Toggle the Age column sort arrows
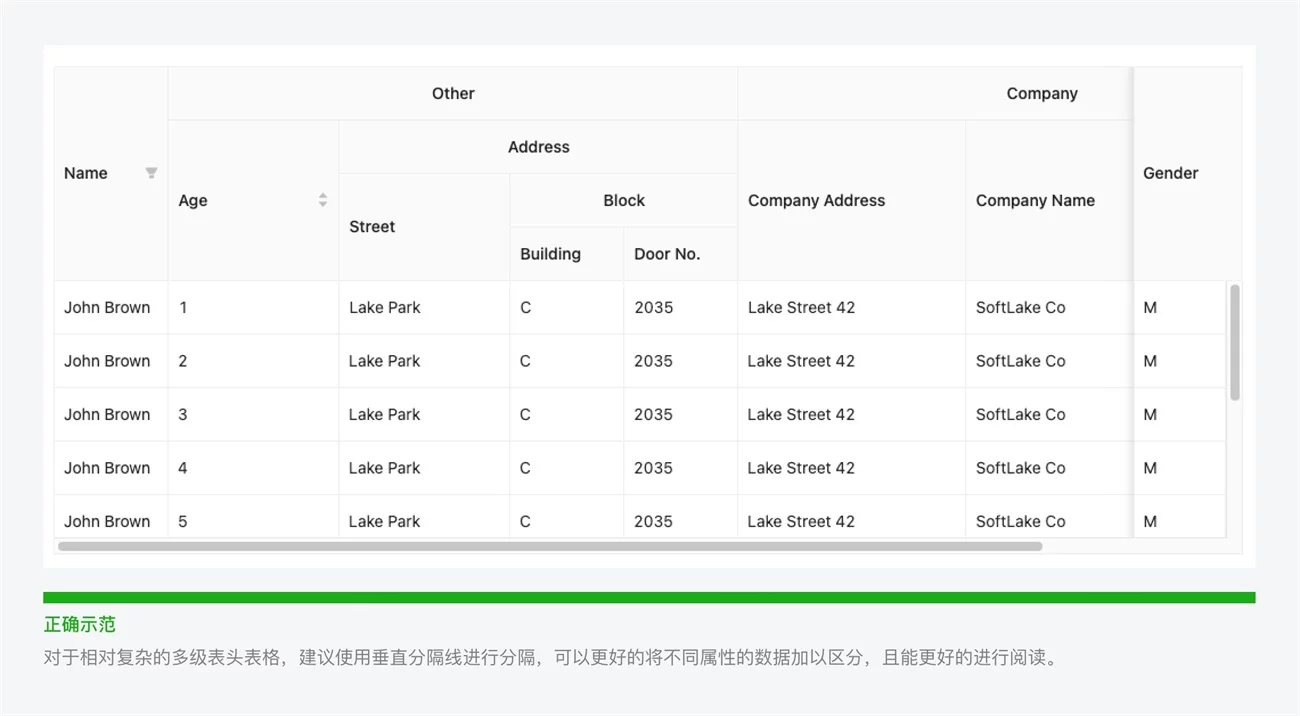Screen dimensions: 1300x716 click(323, 200)
